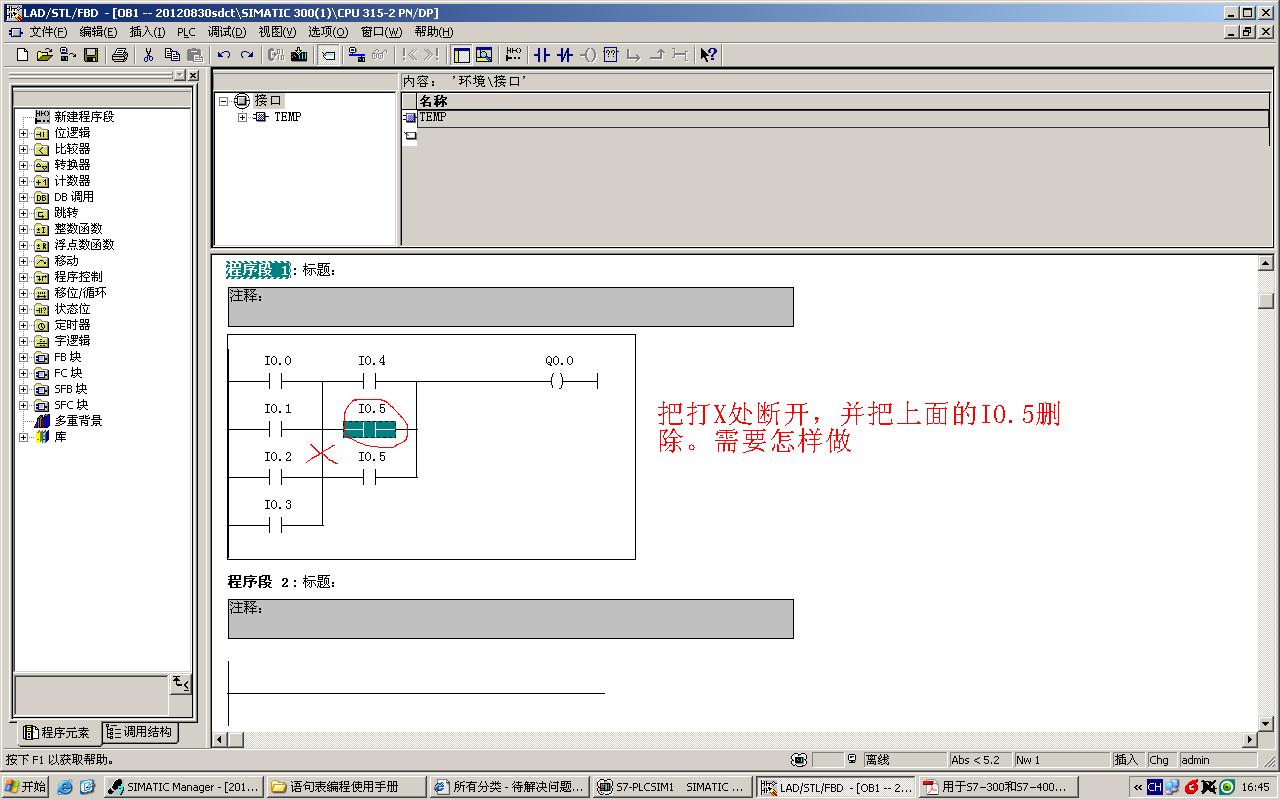The height and width of the screenshot is (800, 1280).
Task: Toggle the details view icon
Action: coord(484,55)
